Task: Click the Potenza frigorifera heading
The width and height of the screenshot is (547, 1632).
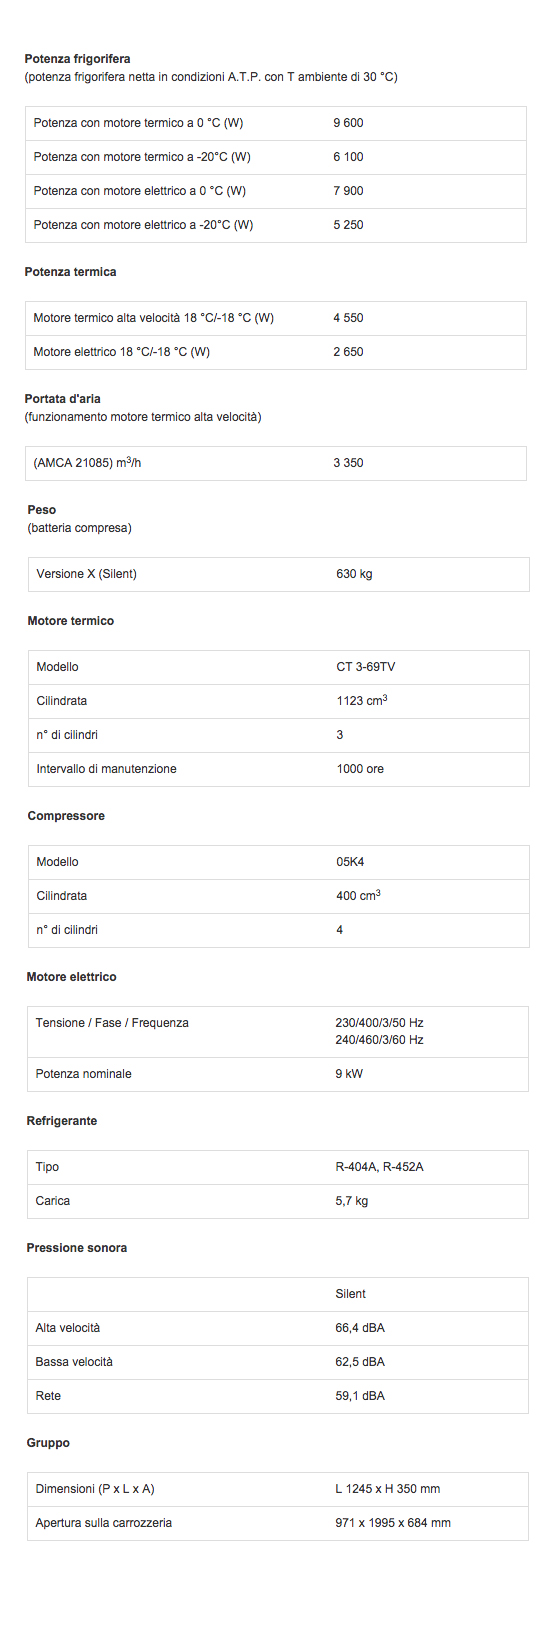Action: (77, 59)
